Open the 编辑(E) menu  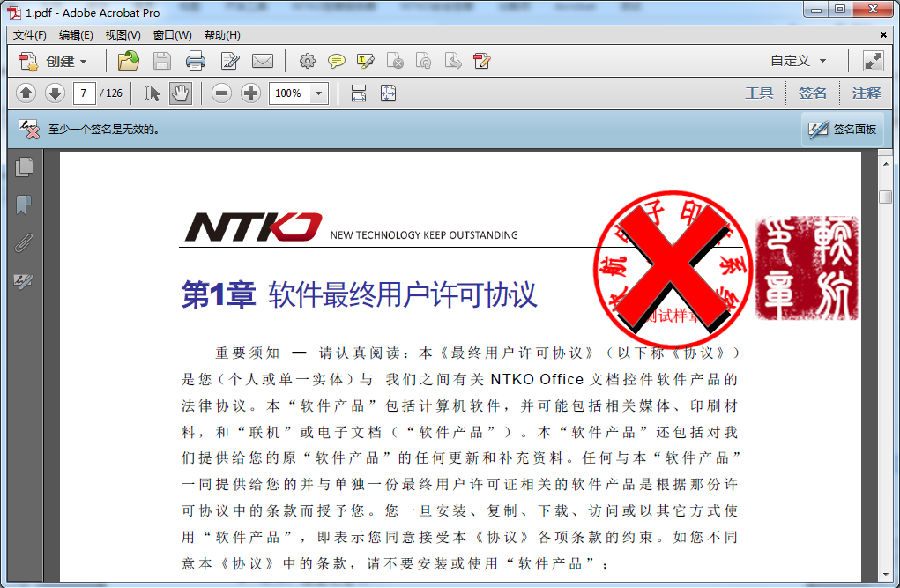[x=76, y=36]
